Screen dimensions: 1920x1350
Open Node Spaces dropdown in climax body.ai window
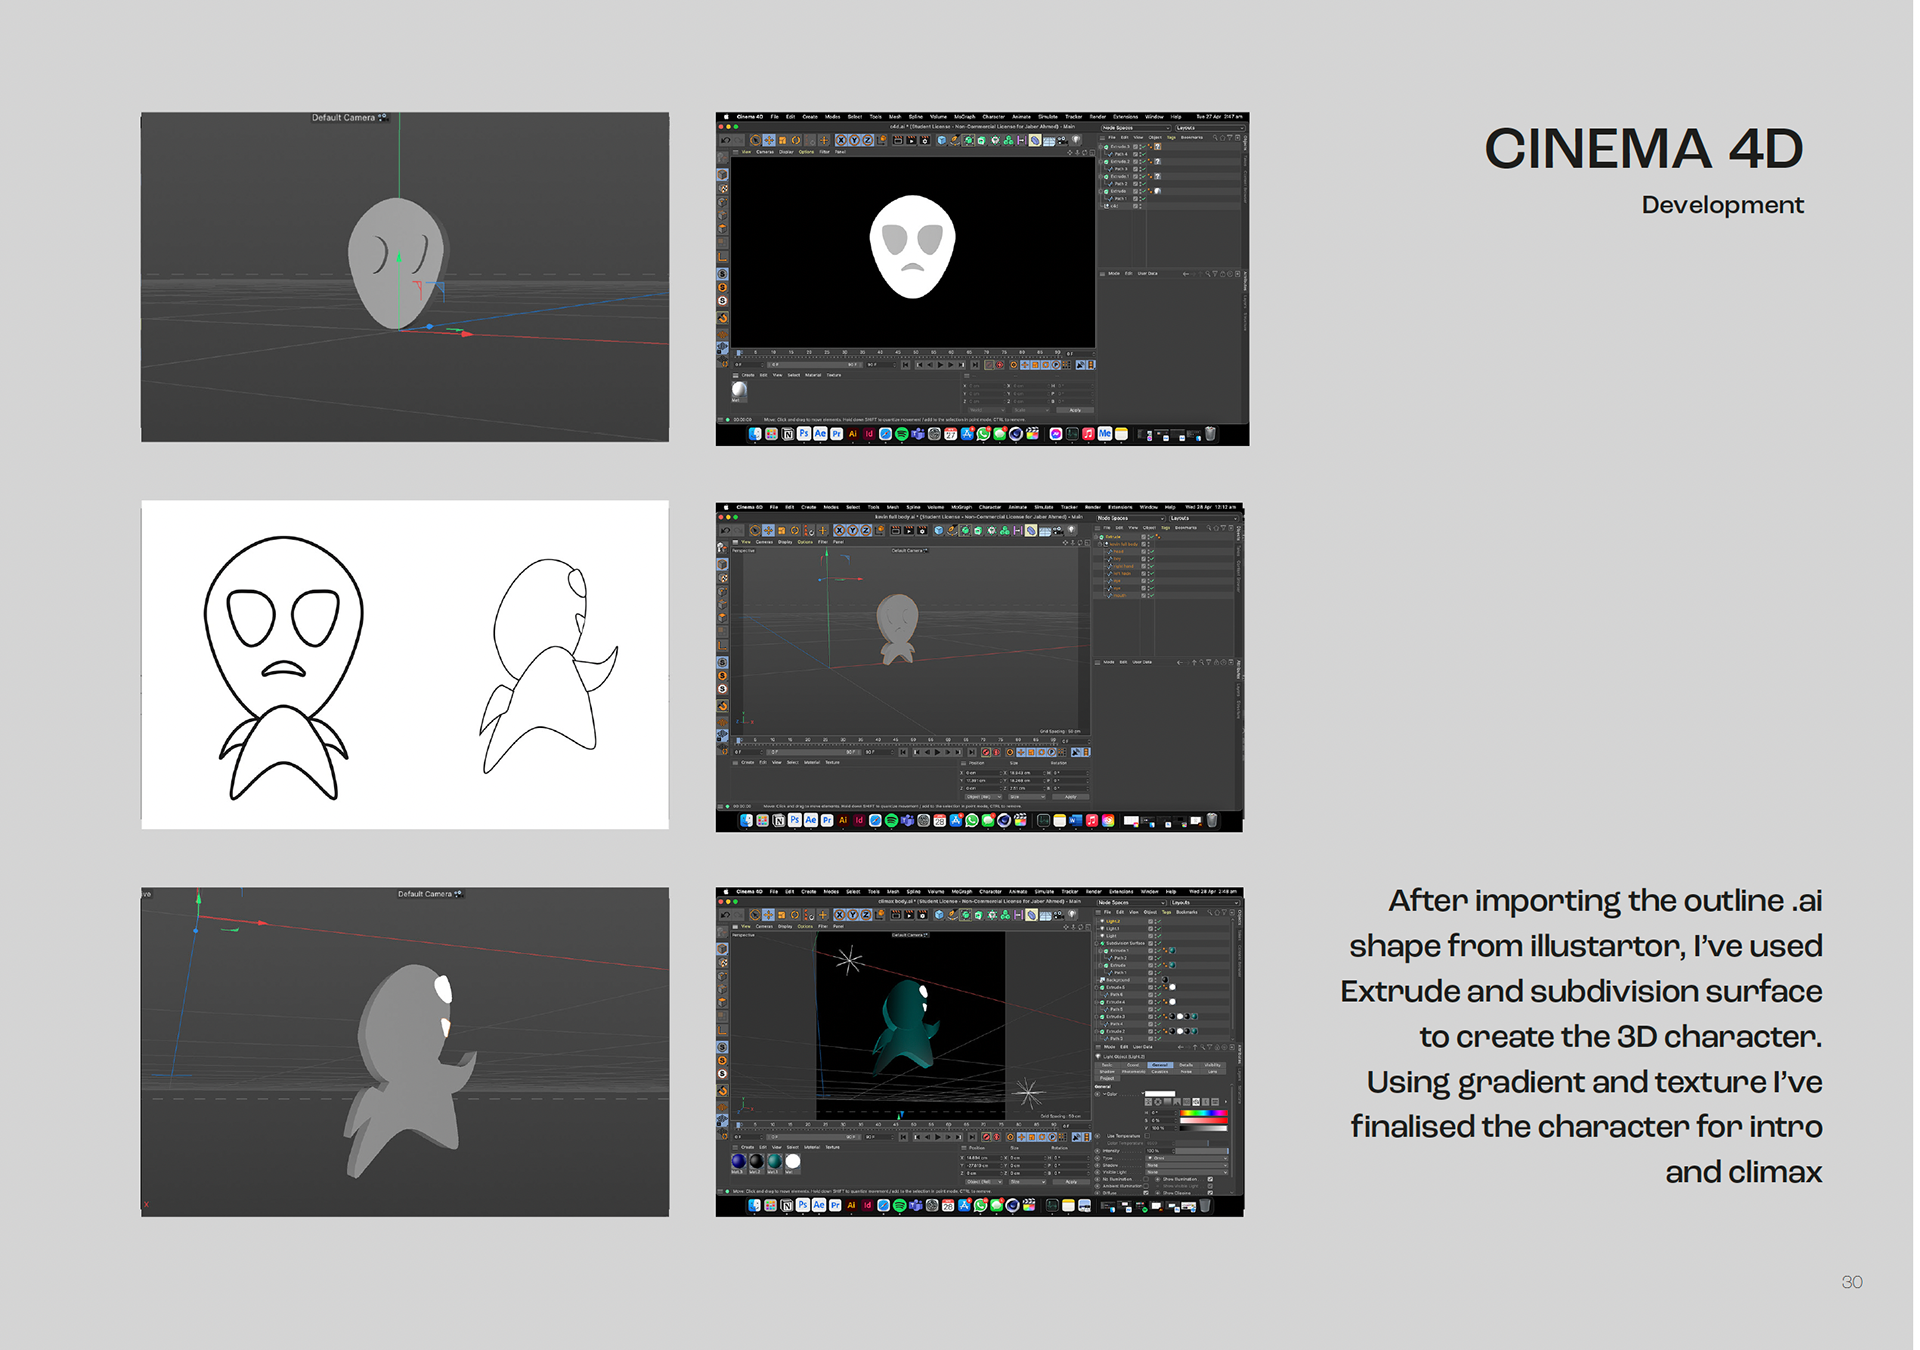[1131, 903]
